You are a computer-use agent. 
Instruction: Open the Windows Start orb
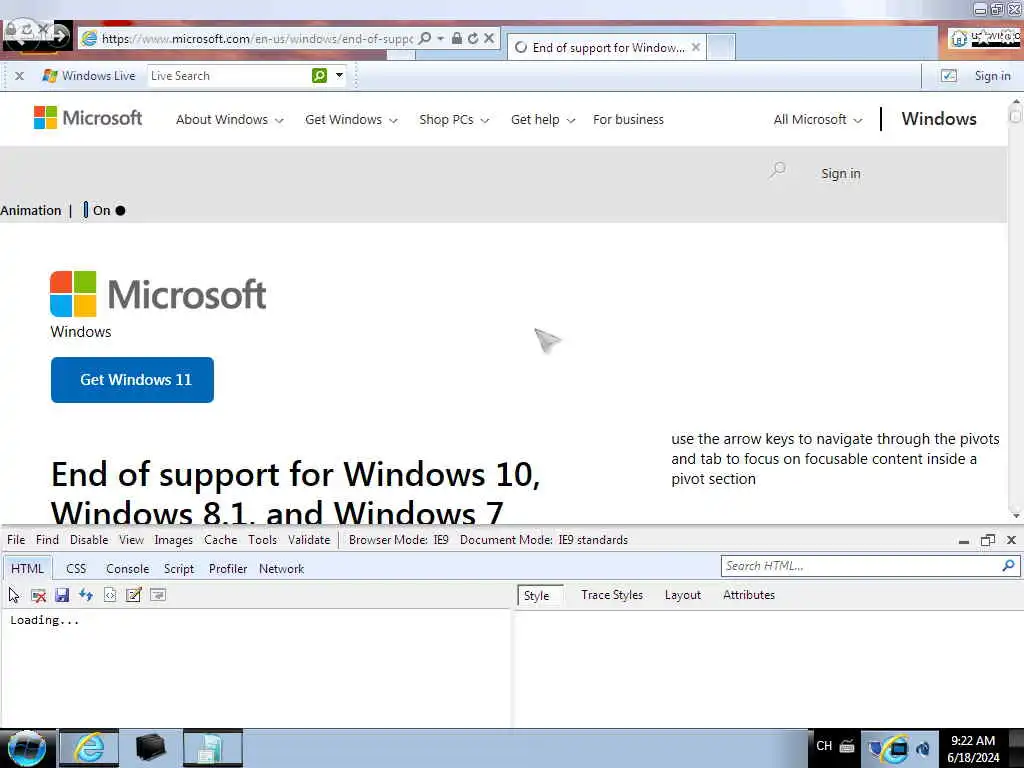27,748
